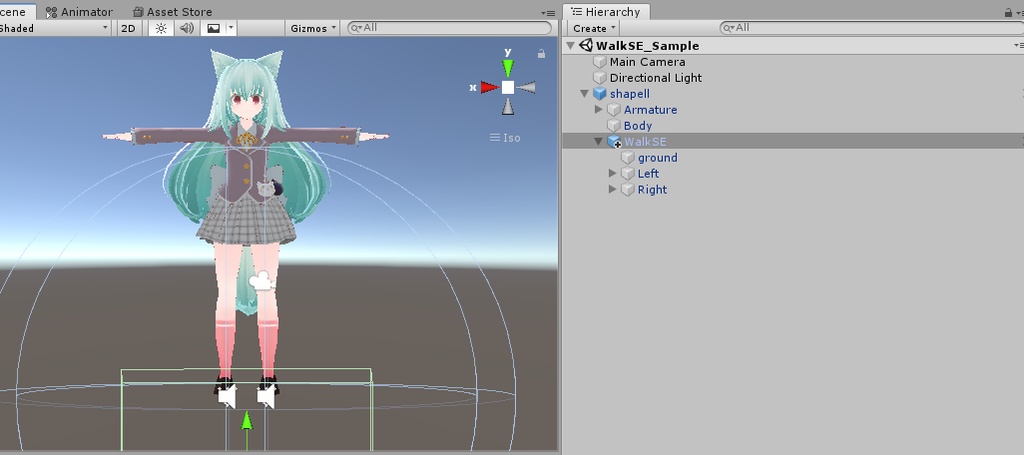Collapse the shapell object
Image resolution: width=1024 pixels, height=455 pixels.
(x=584, y=94)
